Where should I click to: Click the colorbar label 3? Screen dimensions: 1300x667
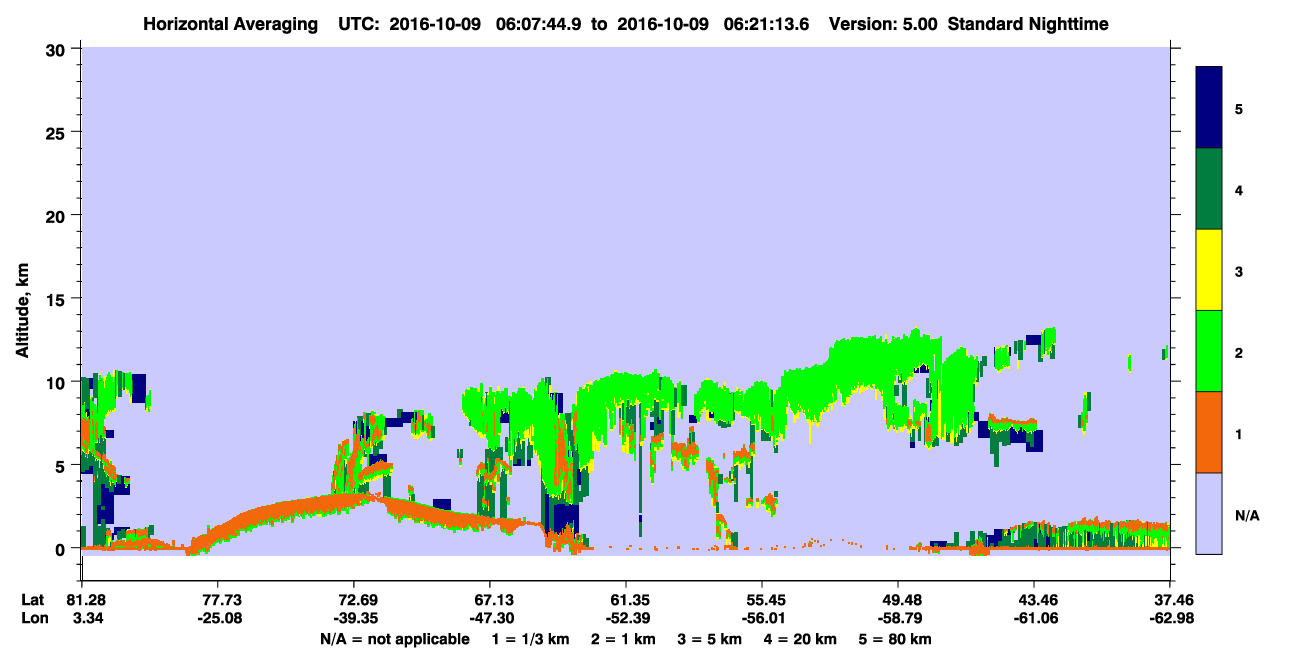point(1238,271)
